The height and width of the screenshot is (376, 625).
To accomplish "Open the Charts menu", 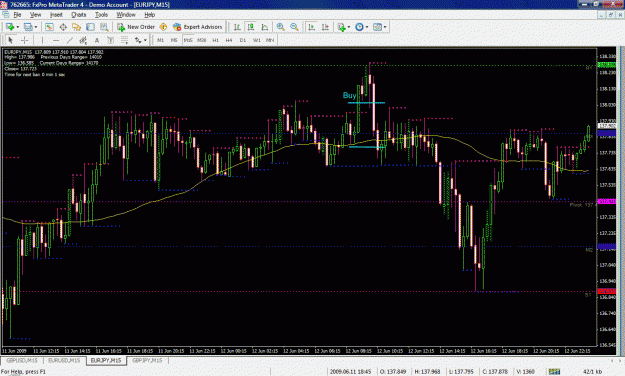I will click(x=79, y=15).
